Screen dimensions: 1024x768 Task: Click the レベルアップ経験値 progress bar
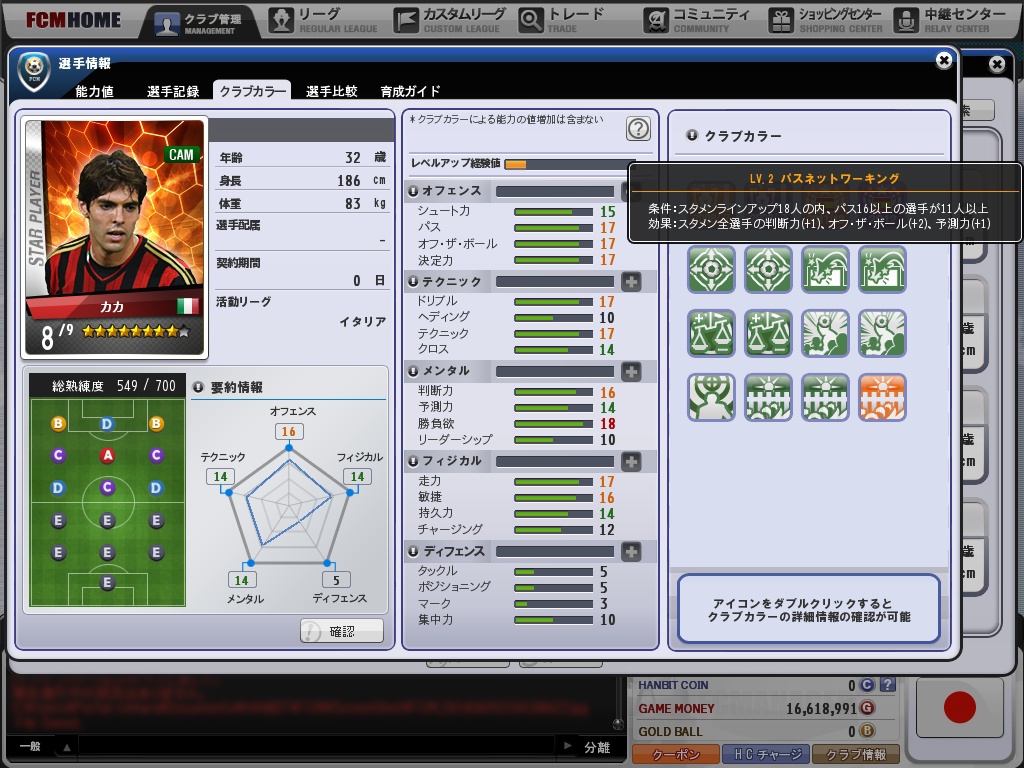point(569,164)
